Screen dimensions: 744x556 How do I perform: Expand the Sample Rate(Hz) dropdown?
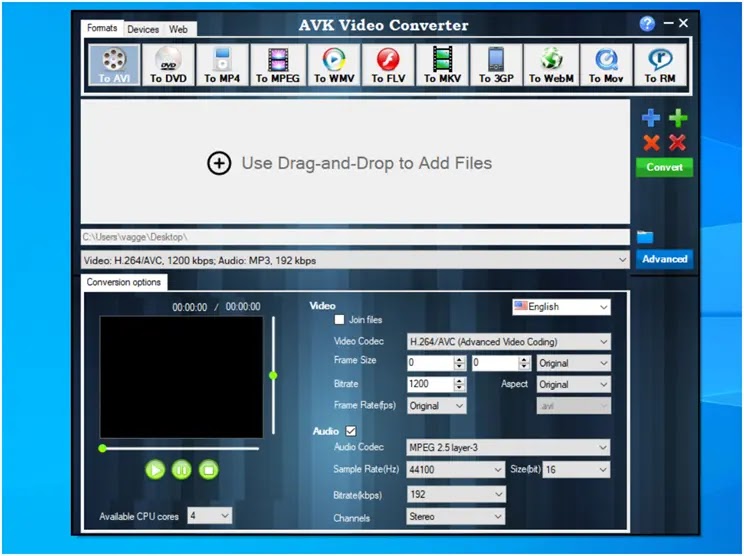click(x=456, y=470)
